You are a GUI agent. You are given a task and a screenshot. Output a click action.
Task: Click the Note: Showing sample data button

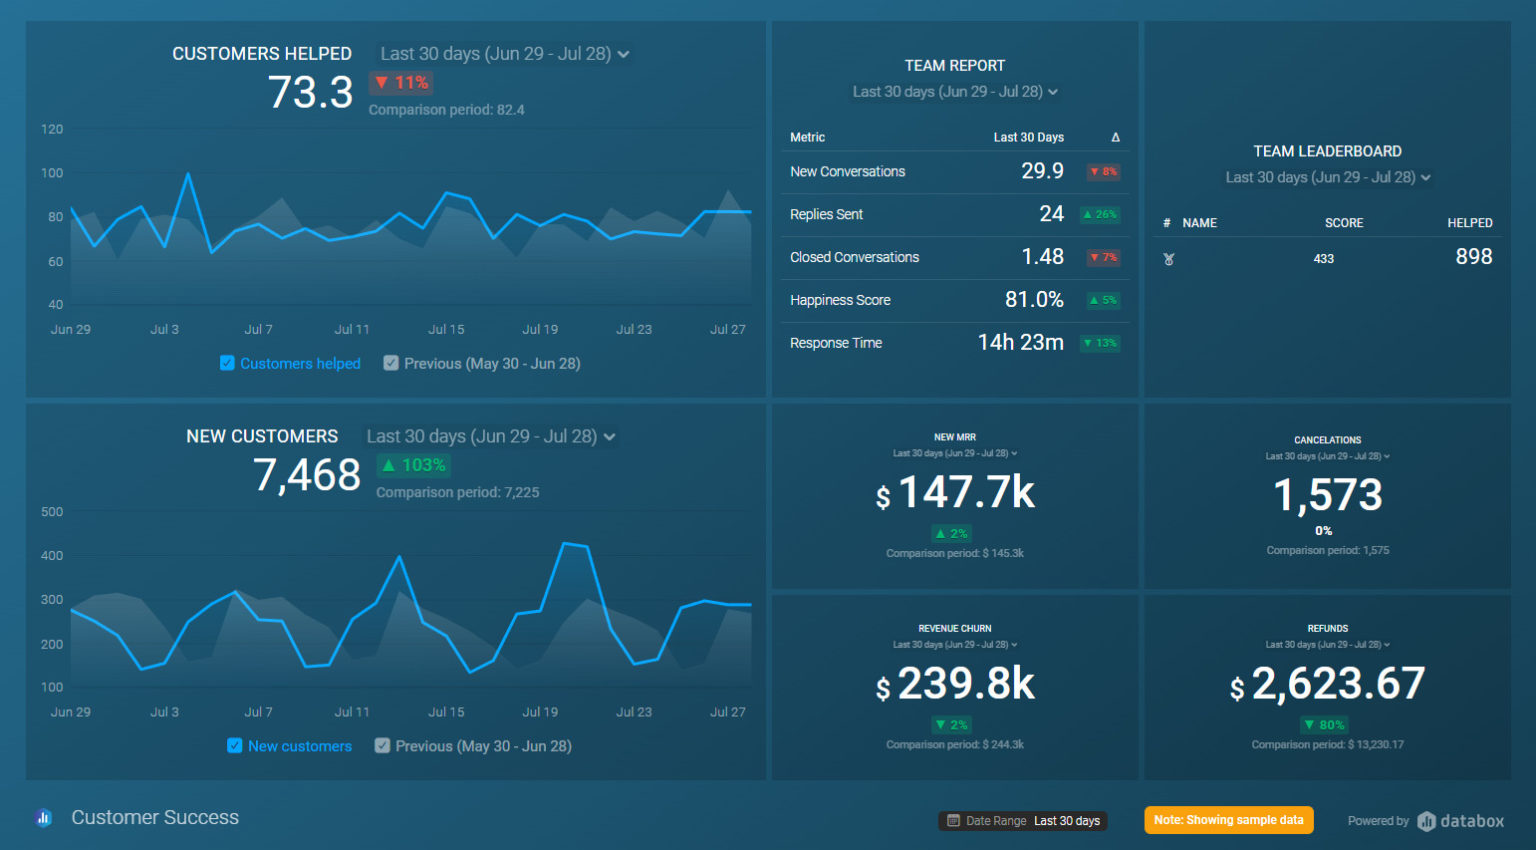click(1228, 820)
